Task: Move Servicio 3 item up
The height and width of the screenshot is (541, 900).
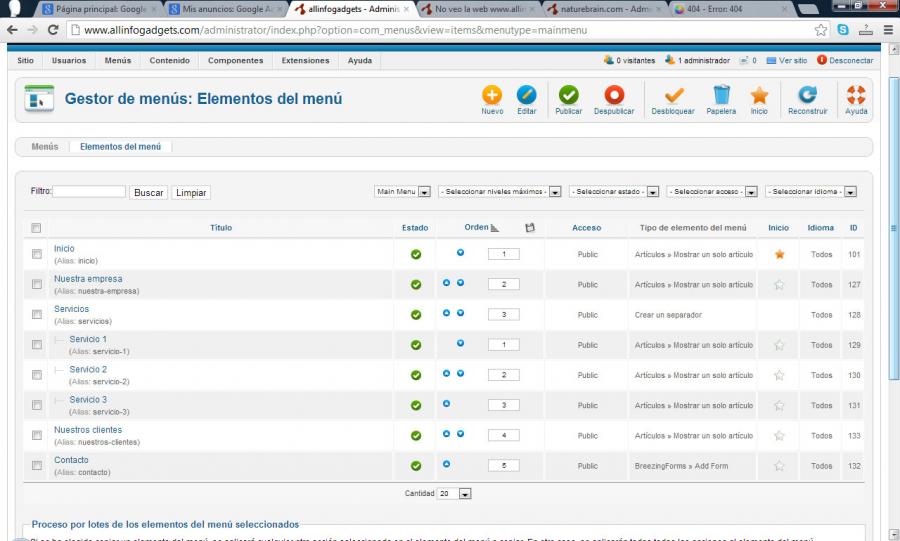Action: point(447,404)
